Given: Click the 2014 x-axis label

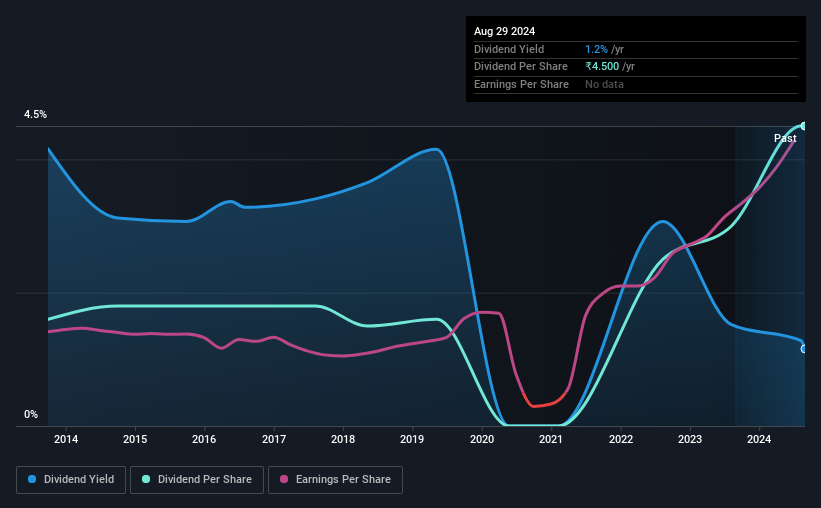Looking at the screenshot, I should (x=66, y=439).
